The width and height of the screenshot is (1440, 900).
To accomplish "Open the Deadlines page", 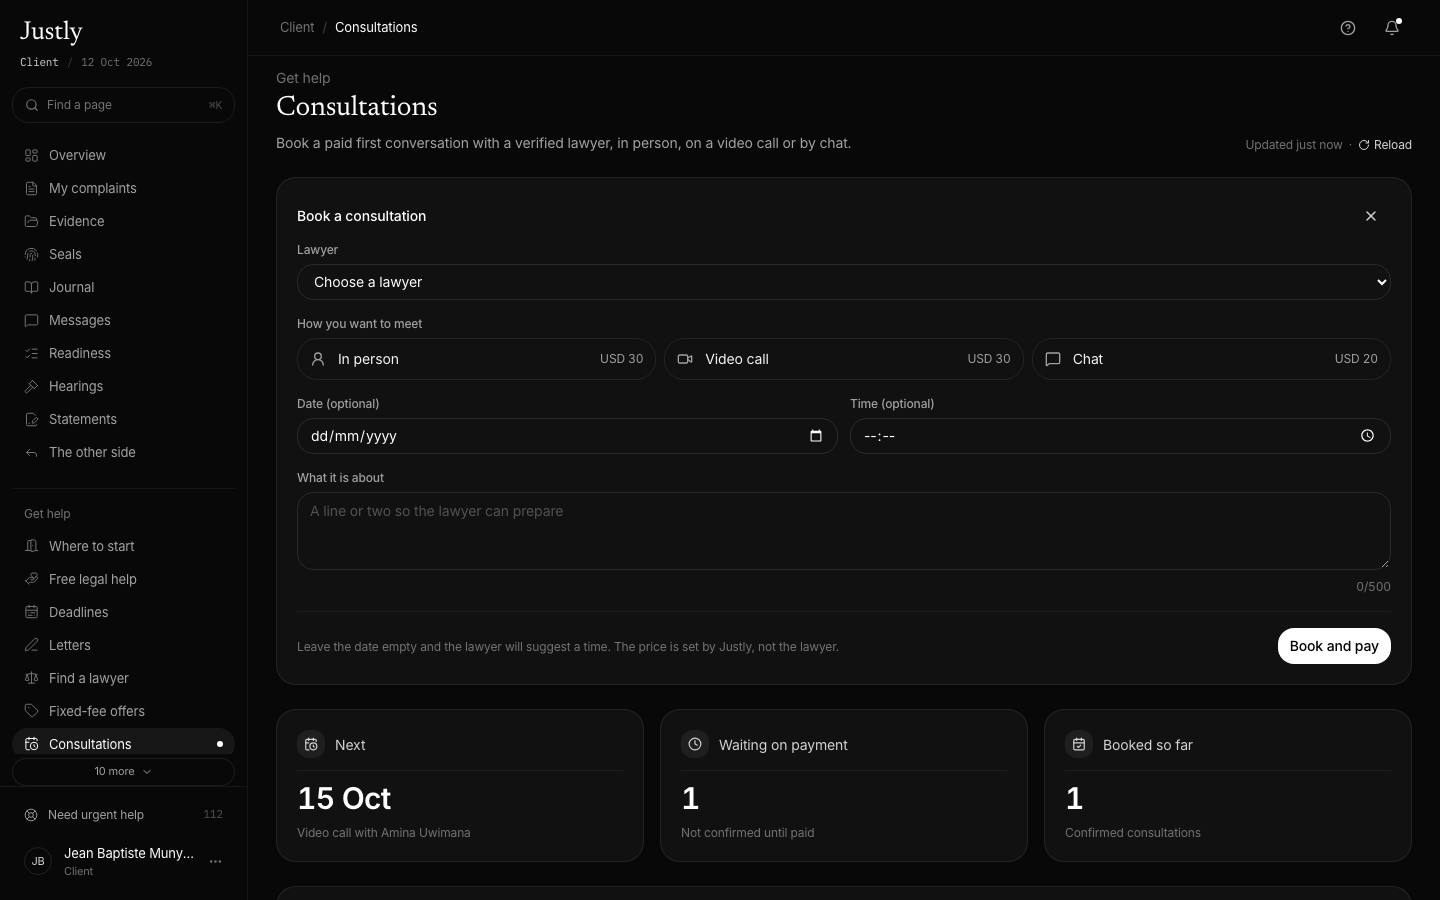I will point(123,612).
